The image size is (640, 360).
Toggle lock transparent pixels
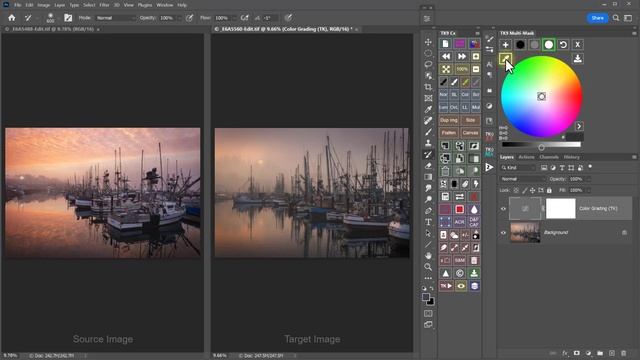pos(516,191)
